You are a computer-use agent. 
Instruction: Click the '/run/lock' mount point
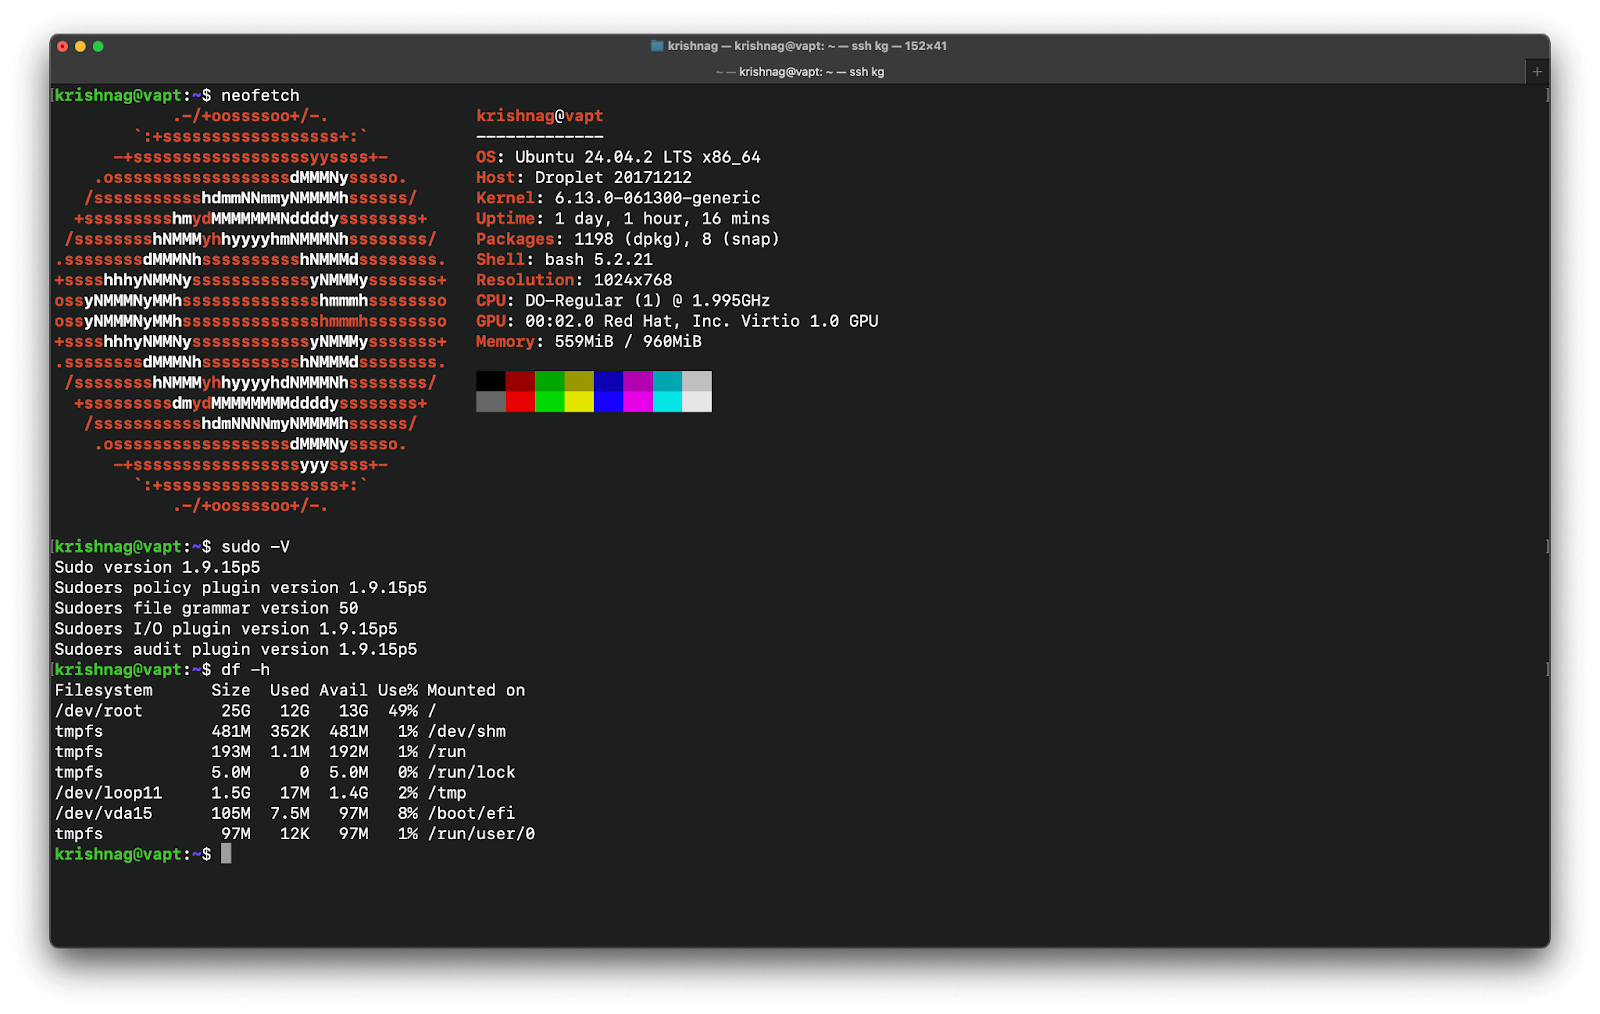472,772
